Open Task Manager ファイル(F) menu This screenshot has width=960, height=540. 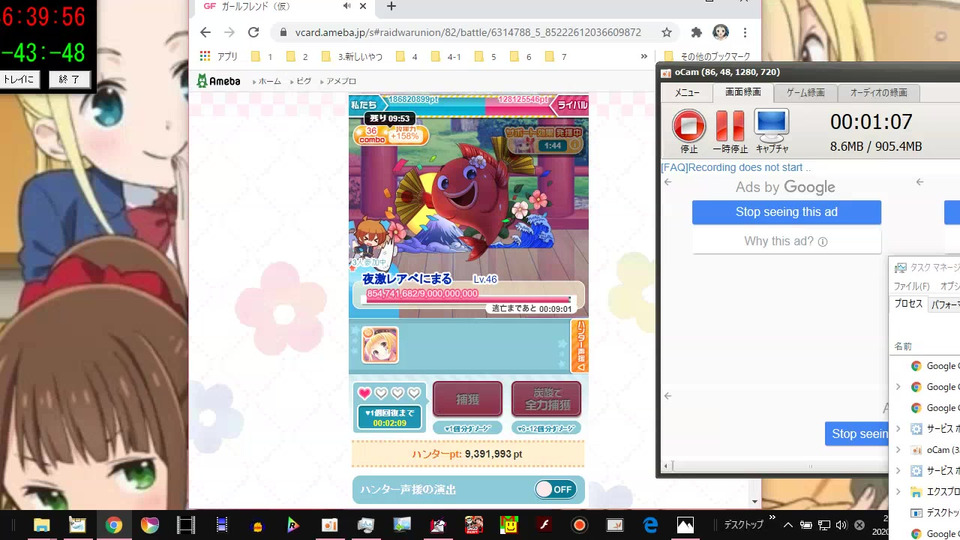(911, 286)
